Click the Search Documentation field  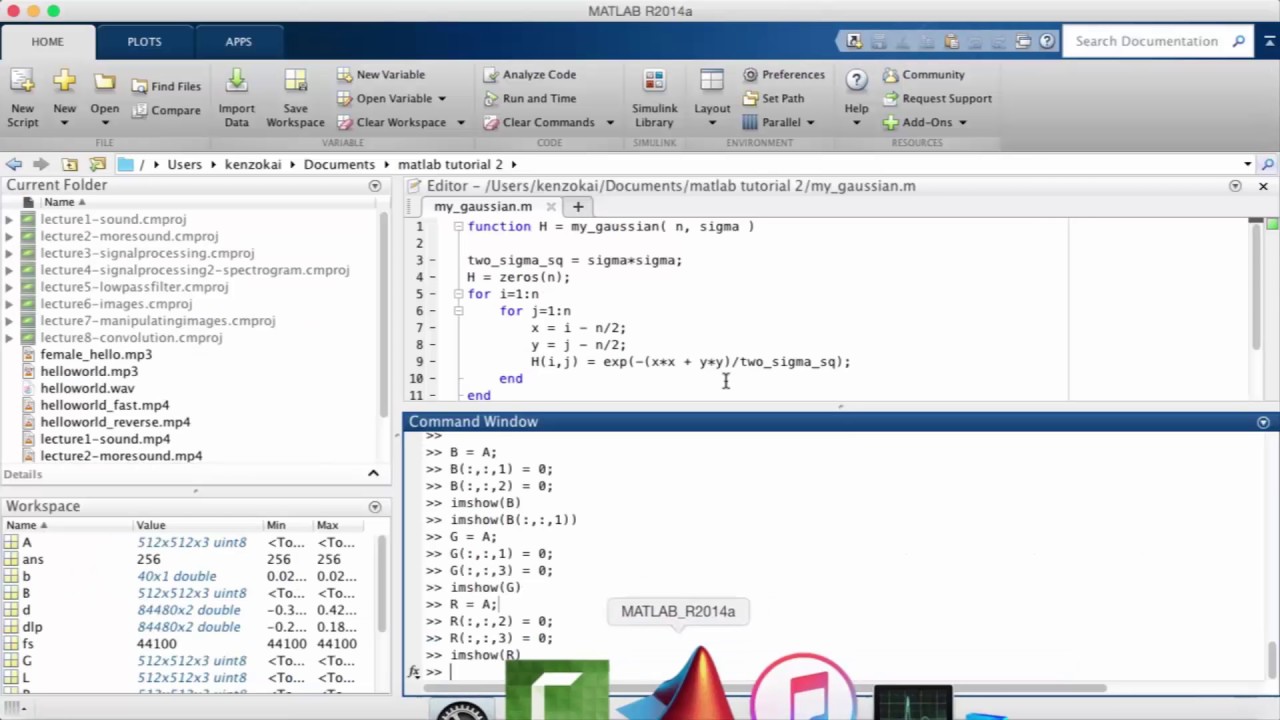coord(1147,41)
